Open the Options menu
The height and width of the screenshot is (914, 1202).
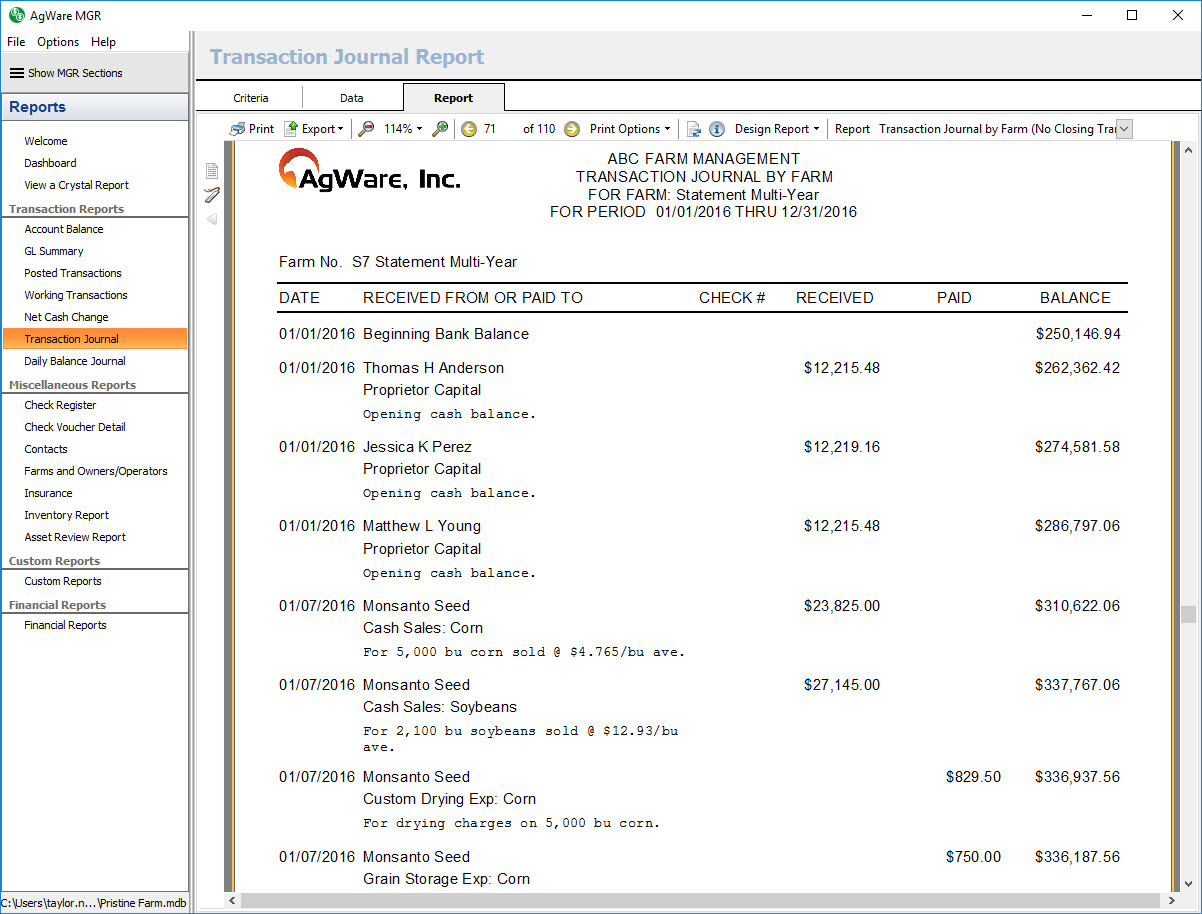click(x=58, y=42)
